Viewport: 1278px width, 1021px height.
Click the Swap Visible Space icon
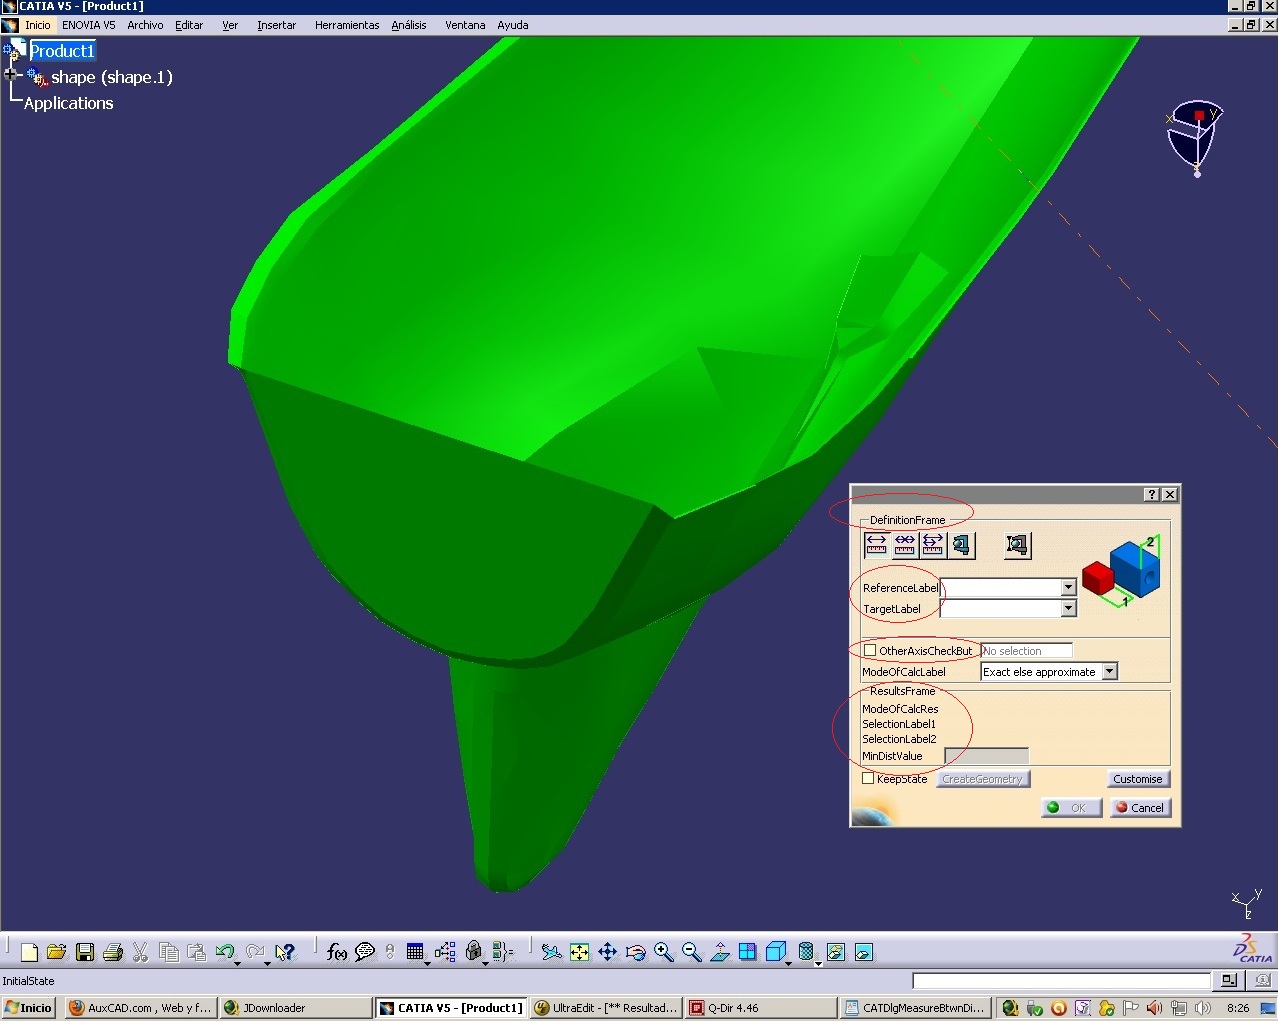[864, 952]
